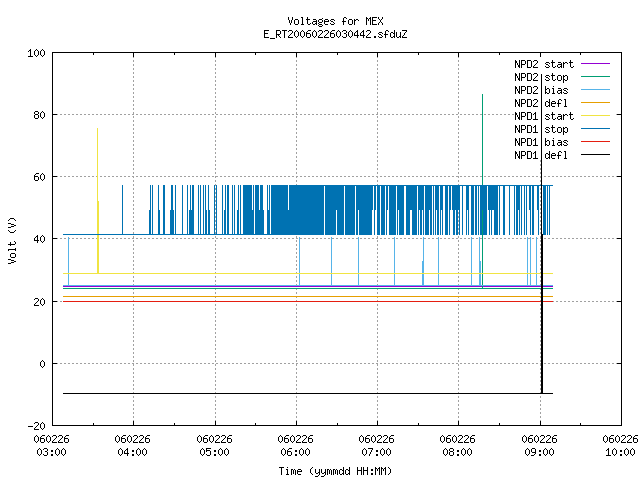Click the orange NPD2 defl legend line sample
The height and width of the screenshot is (480, 640).
point(596,102)
